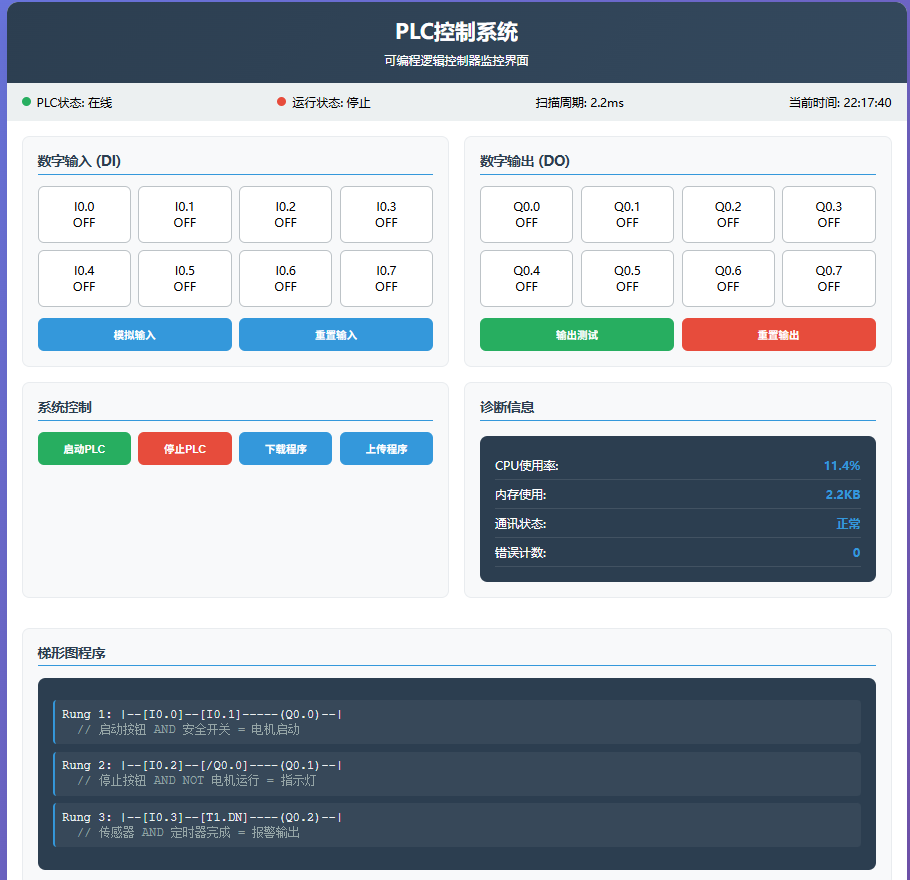The image size is (910, 880).
Task: Click the subtitle 可编程逻辑控制器监控界面
Action: 457,60
